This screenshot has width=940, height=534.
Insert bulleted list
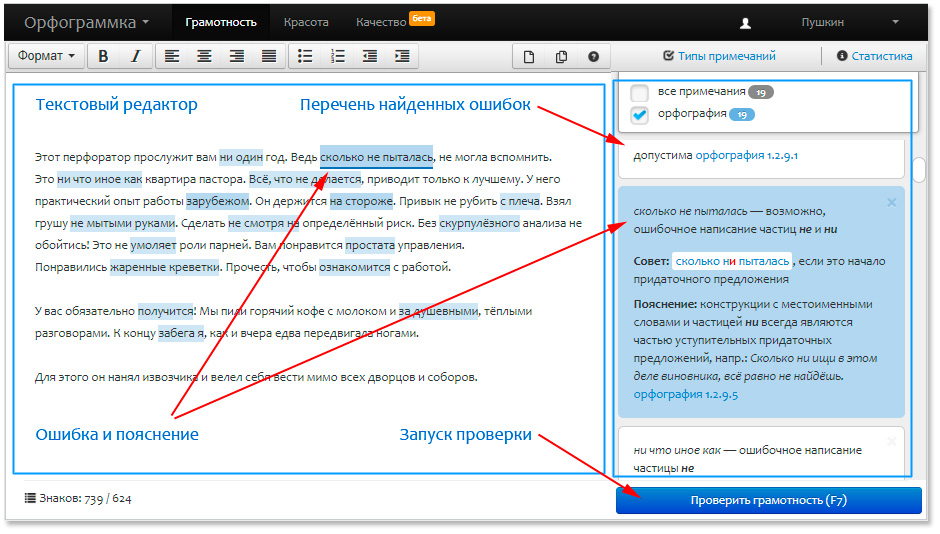coord(305,56)
